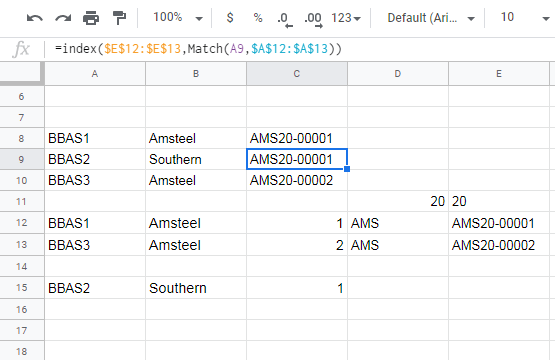Screen dimensions: 555x360
Task: Click cell D11 containing 20
Action: pyautogui.click(x=398, y=201)
